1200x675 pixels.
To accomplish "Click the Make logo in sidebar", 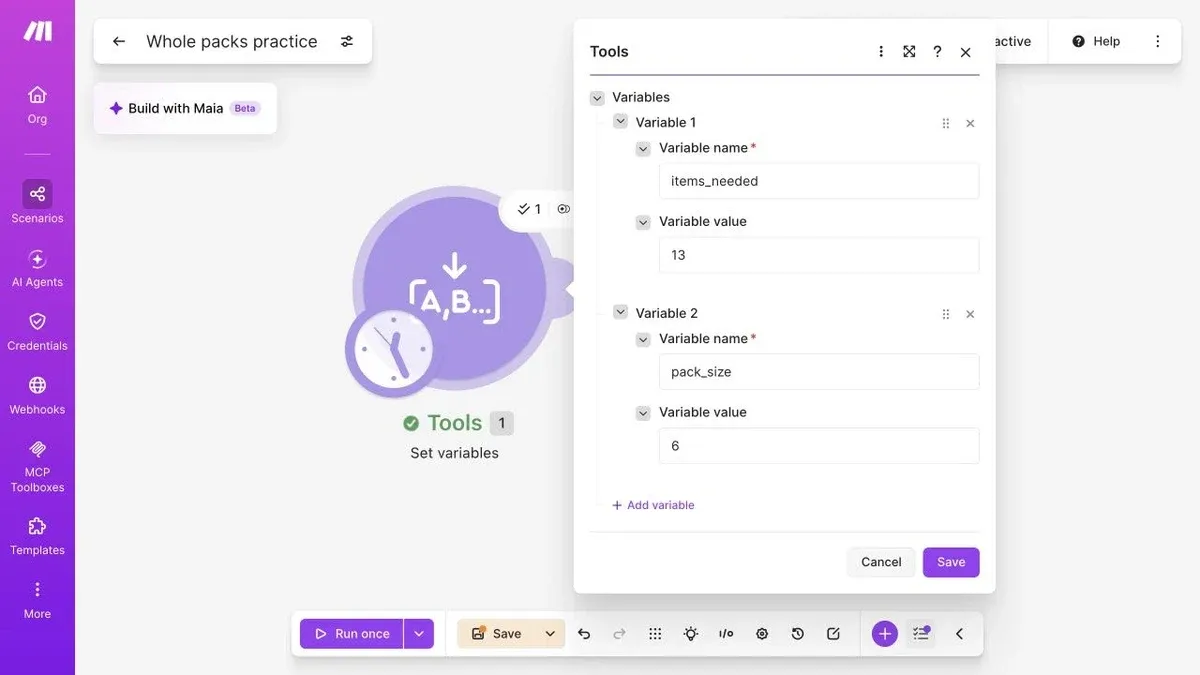I will coord(37,31).
